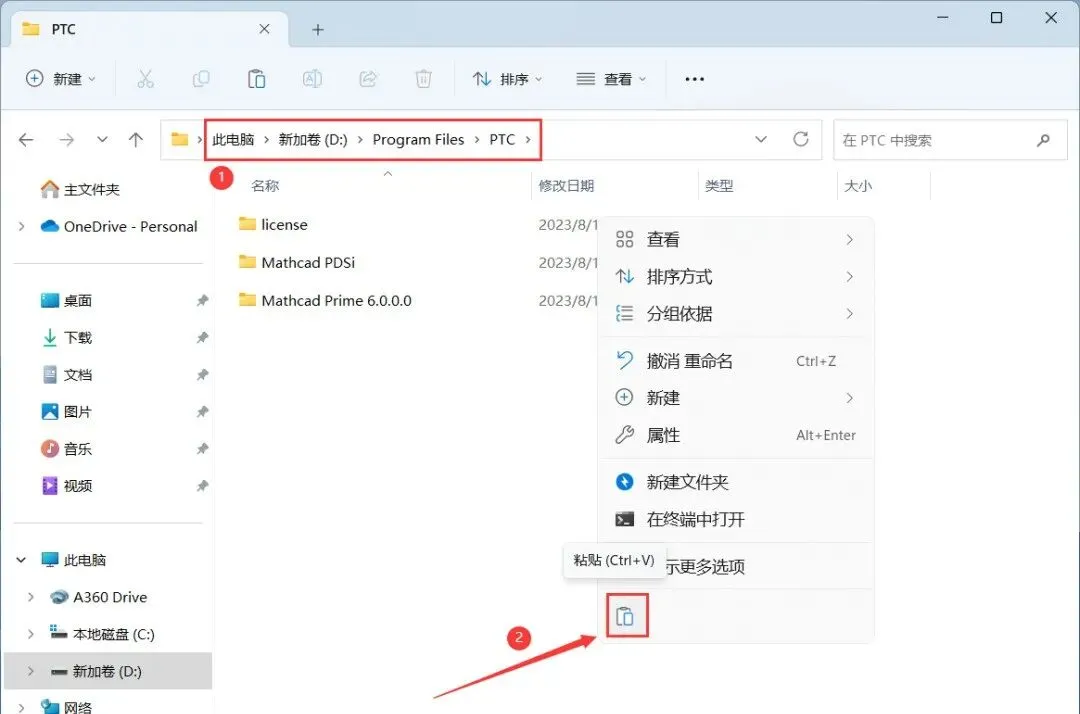Click the Cut scissors icon in toolbar

(145, 79)
